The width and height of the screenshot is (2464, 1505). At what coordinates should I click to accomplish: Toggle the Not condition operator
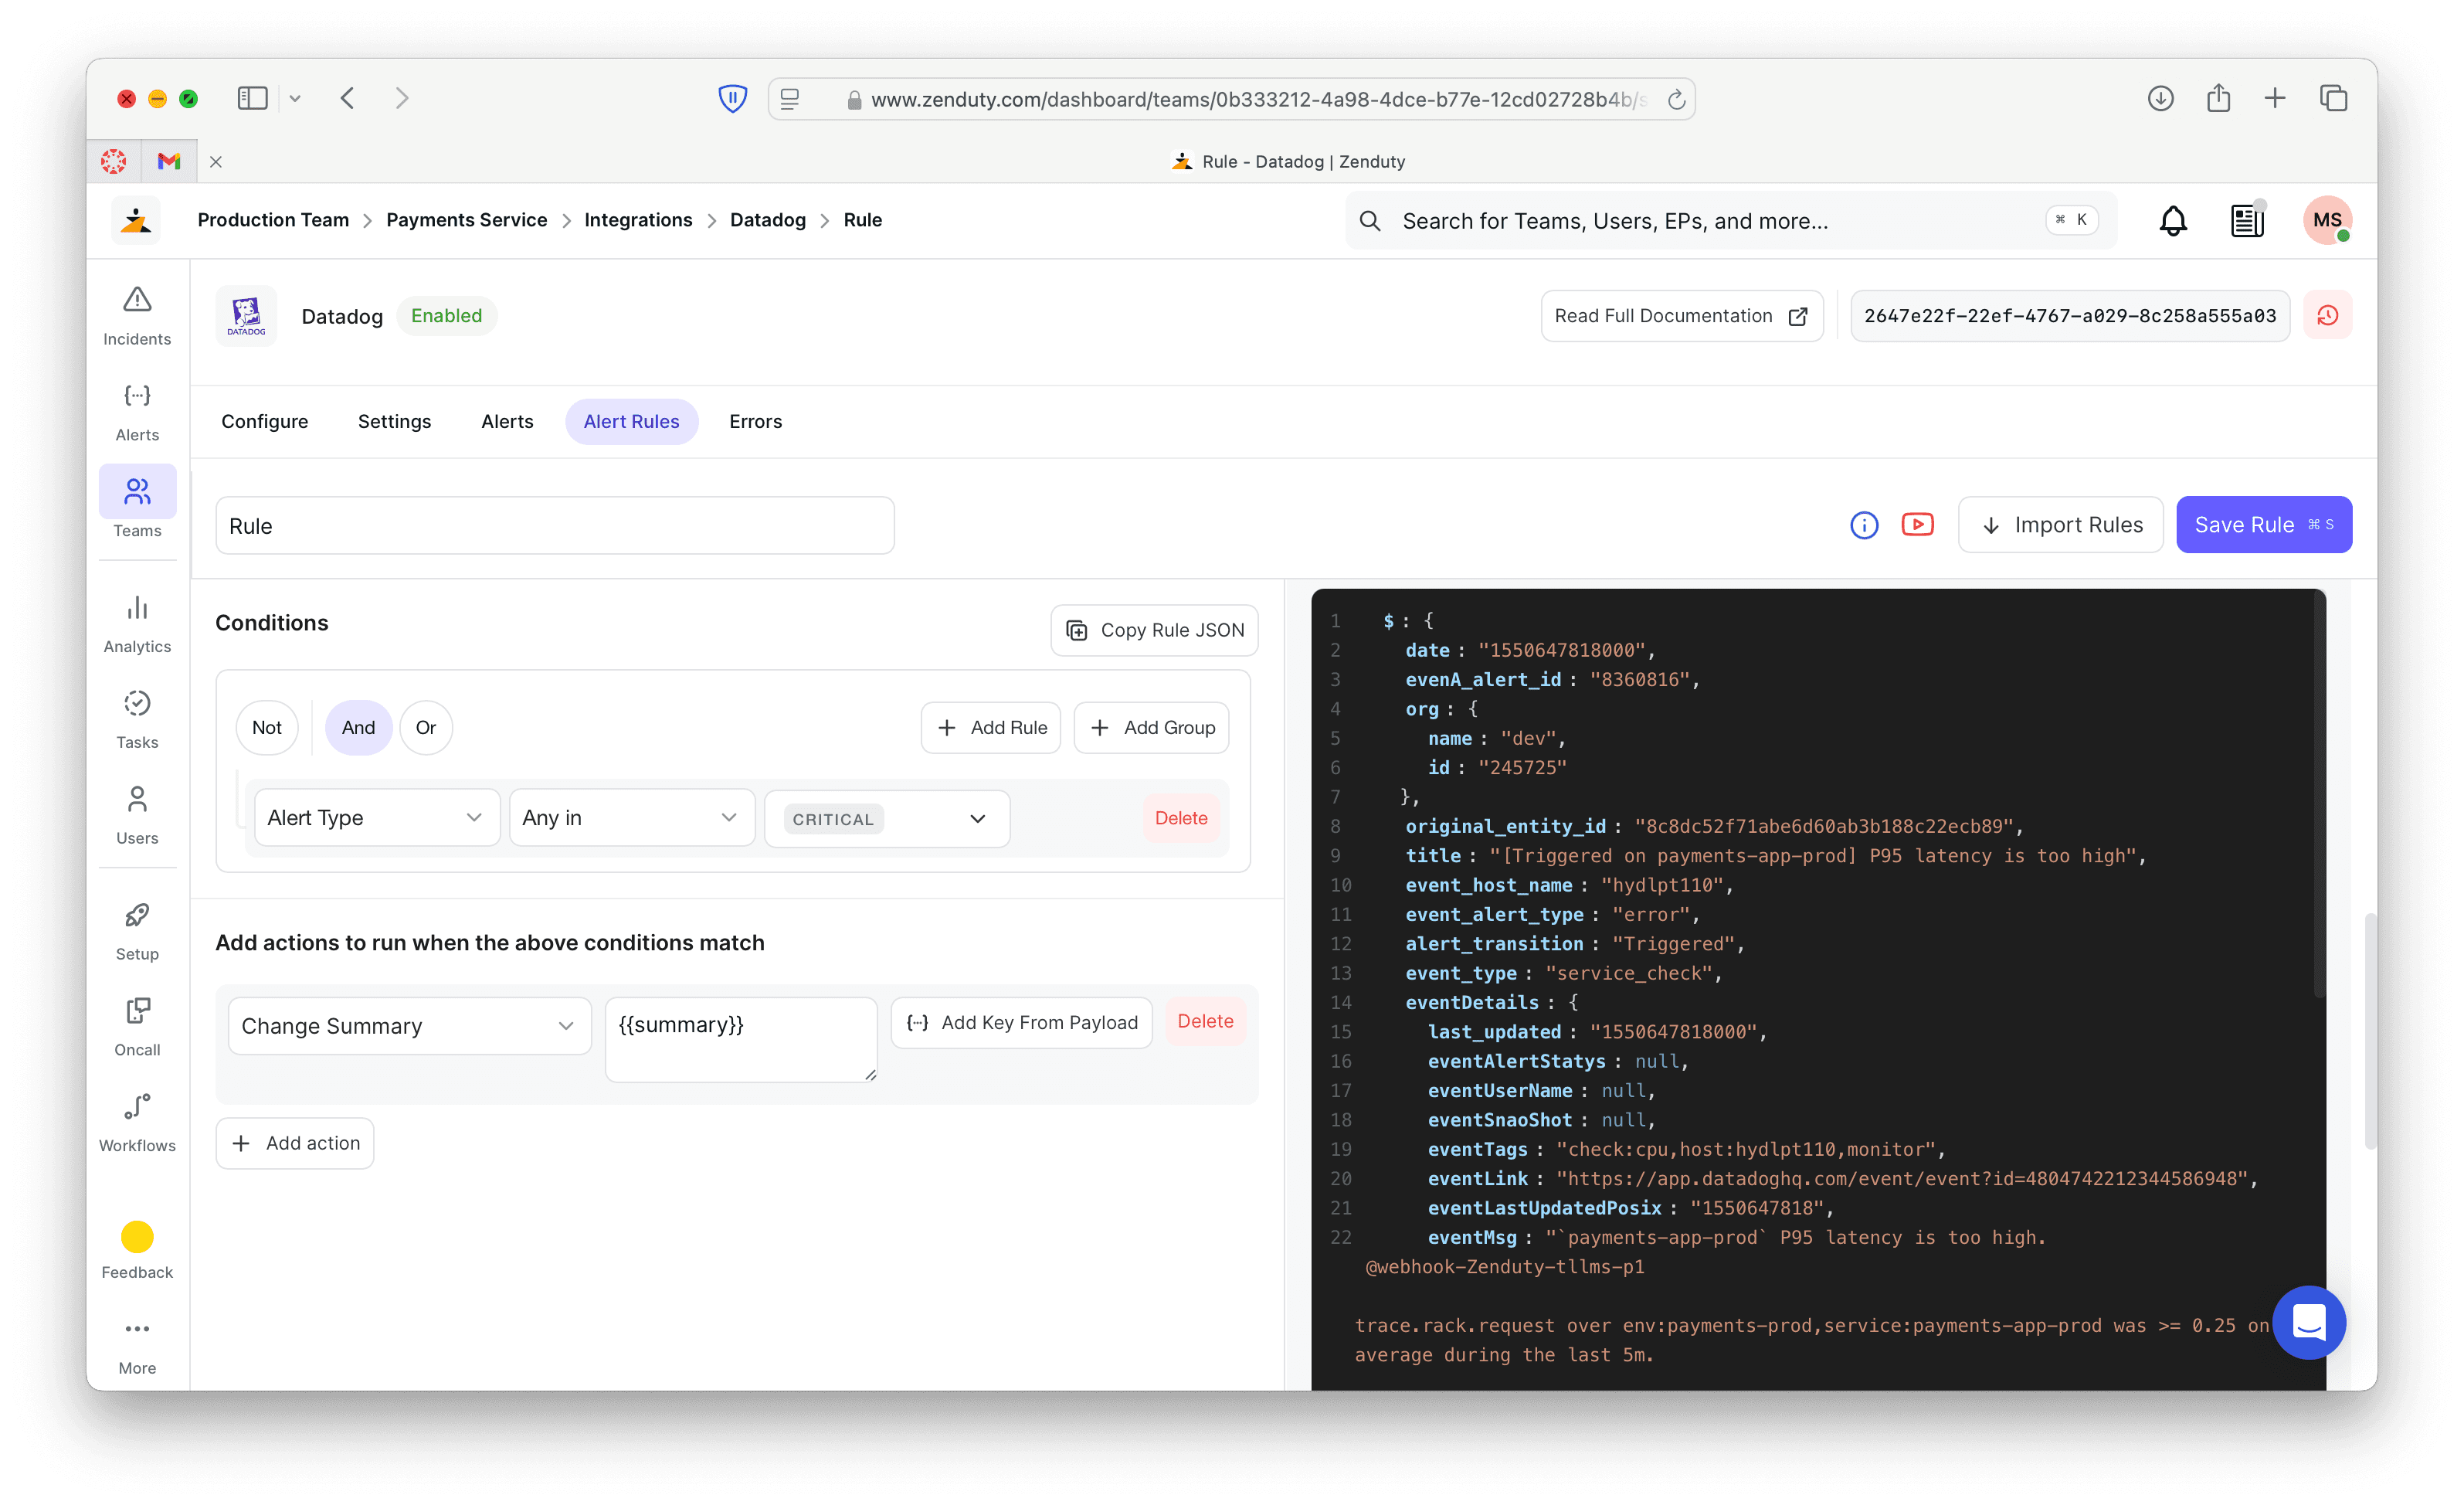267,727
